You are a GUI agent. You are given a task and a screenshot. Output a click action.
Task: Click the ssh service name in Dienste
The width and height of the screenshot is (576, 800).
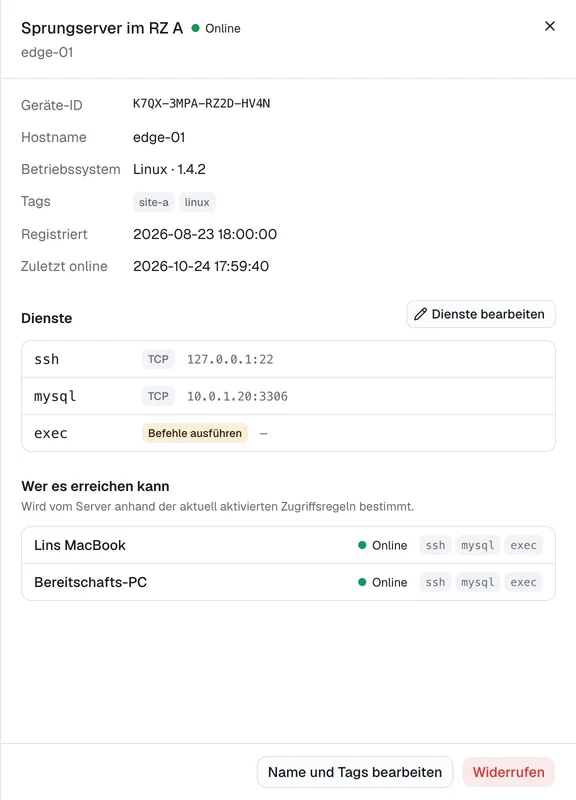point(46,359)
